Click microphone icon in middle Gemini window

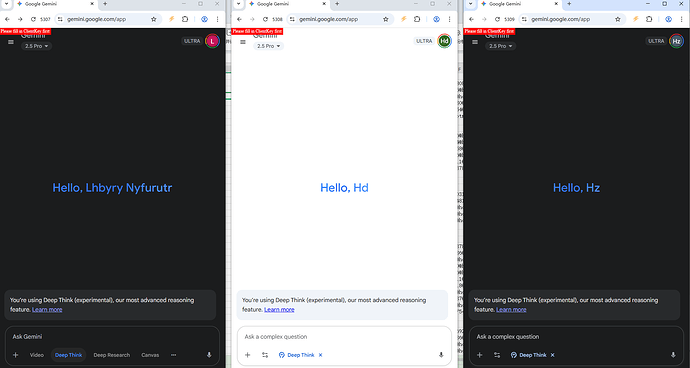[x=441, y=355]
